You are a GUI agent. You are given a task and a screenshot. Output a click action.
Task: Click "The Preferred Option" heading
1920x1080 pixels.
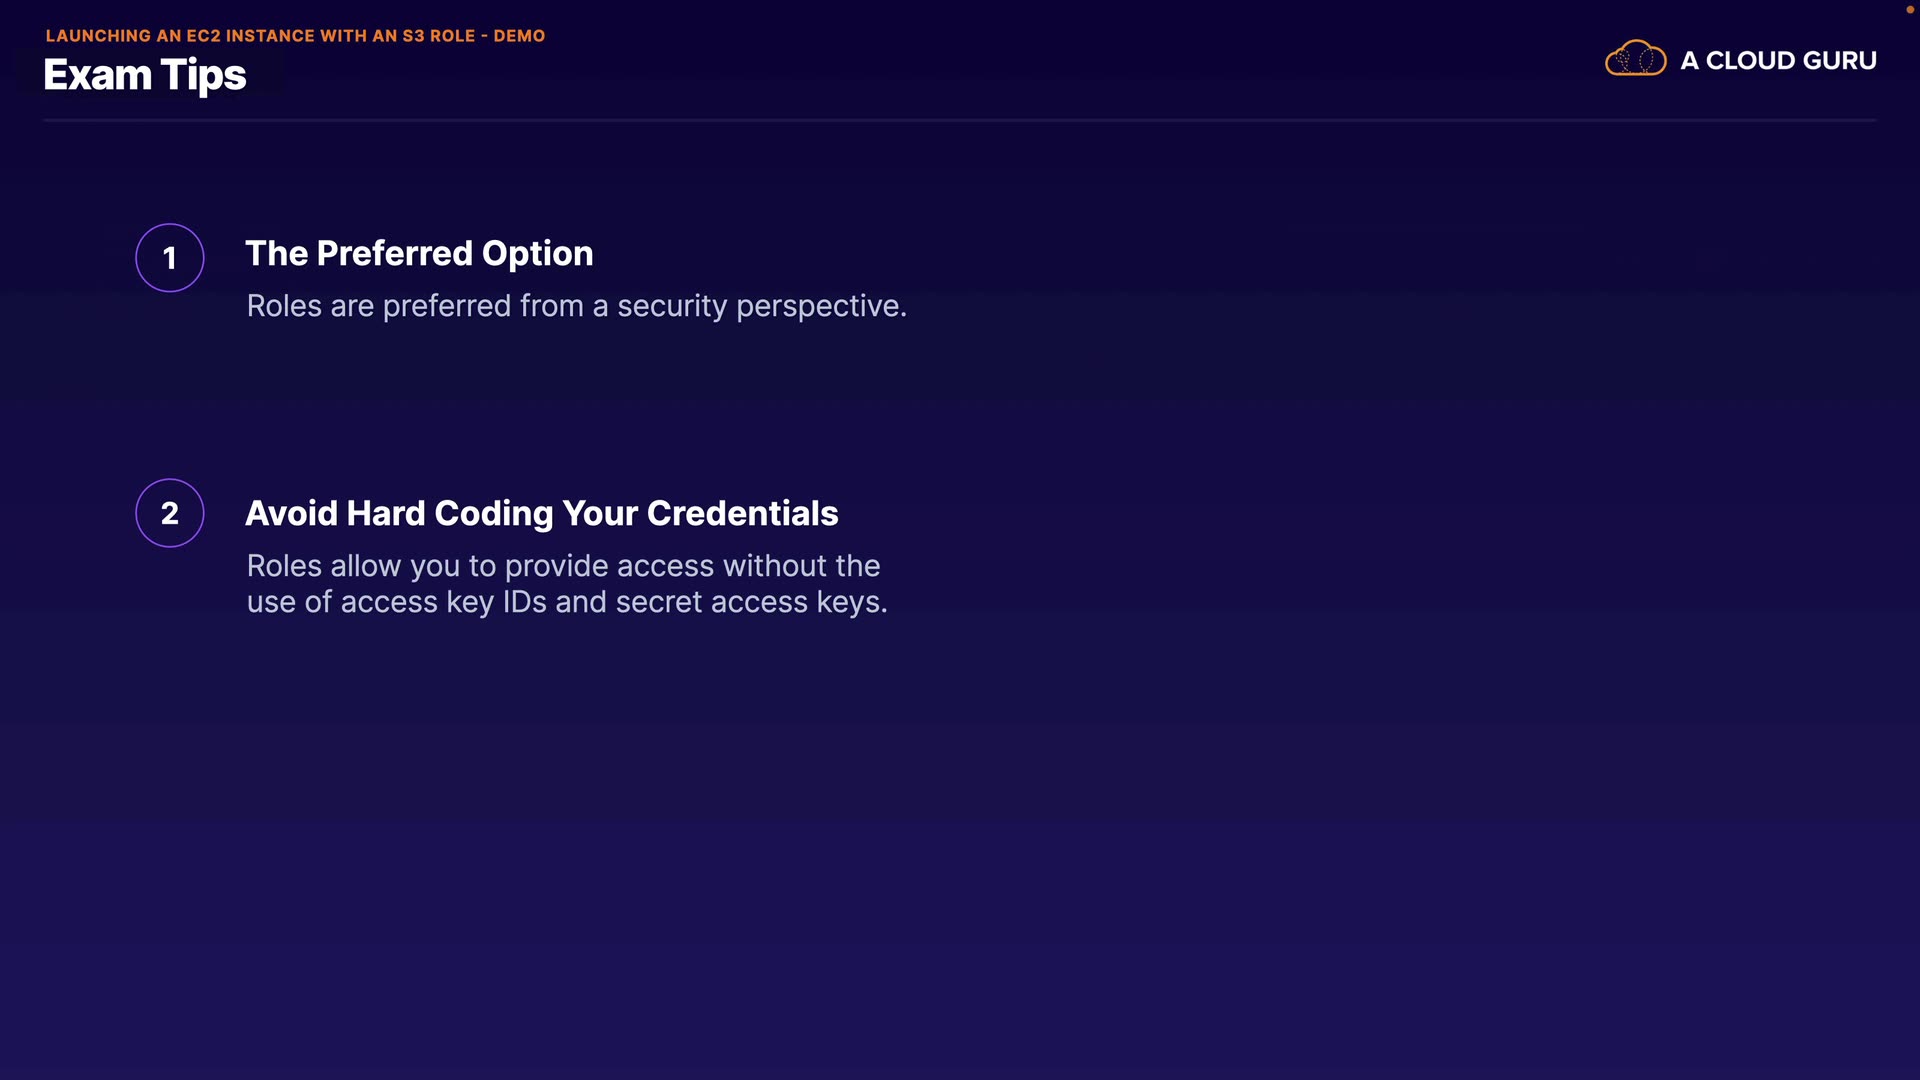click(x=419, y=254)
